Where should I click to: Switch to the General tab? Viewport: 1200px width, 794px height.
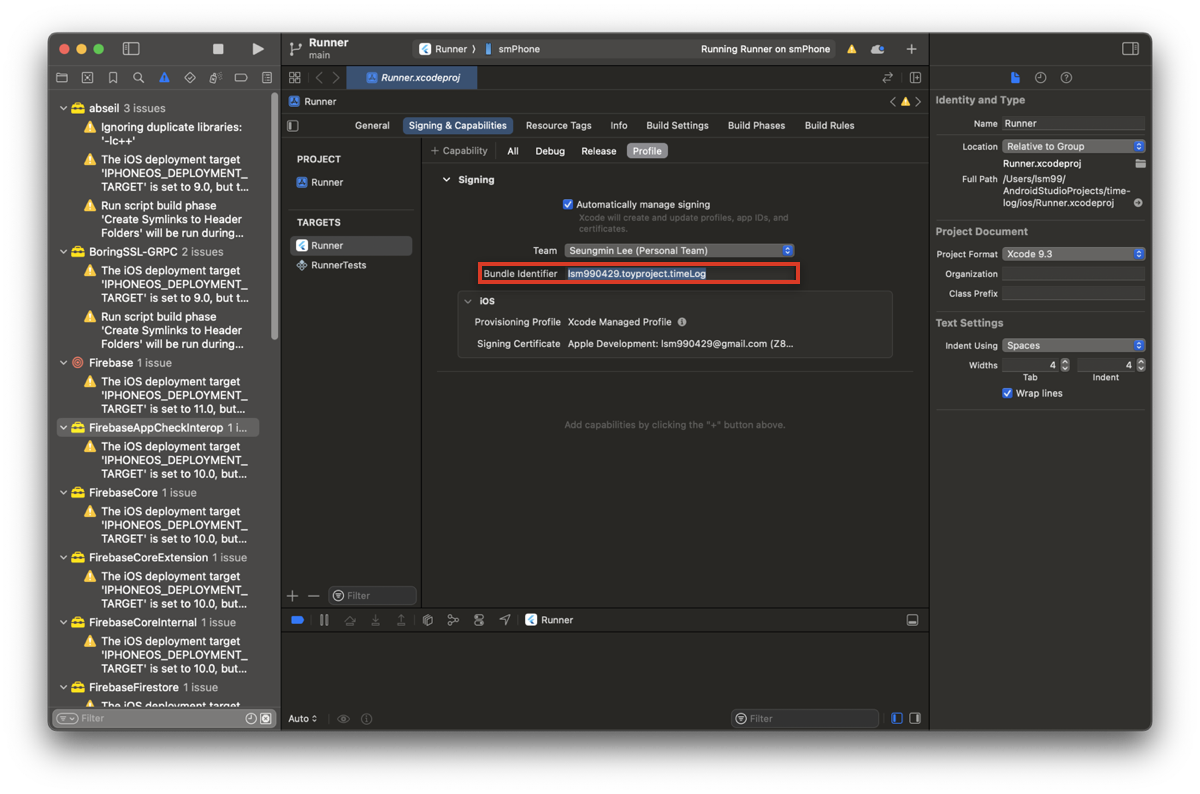372,126
